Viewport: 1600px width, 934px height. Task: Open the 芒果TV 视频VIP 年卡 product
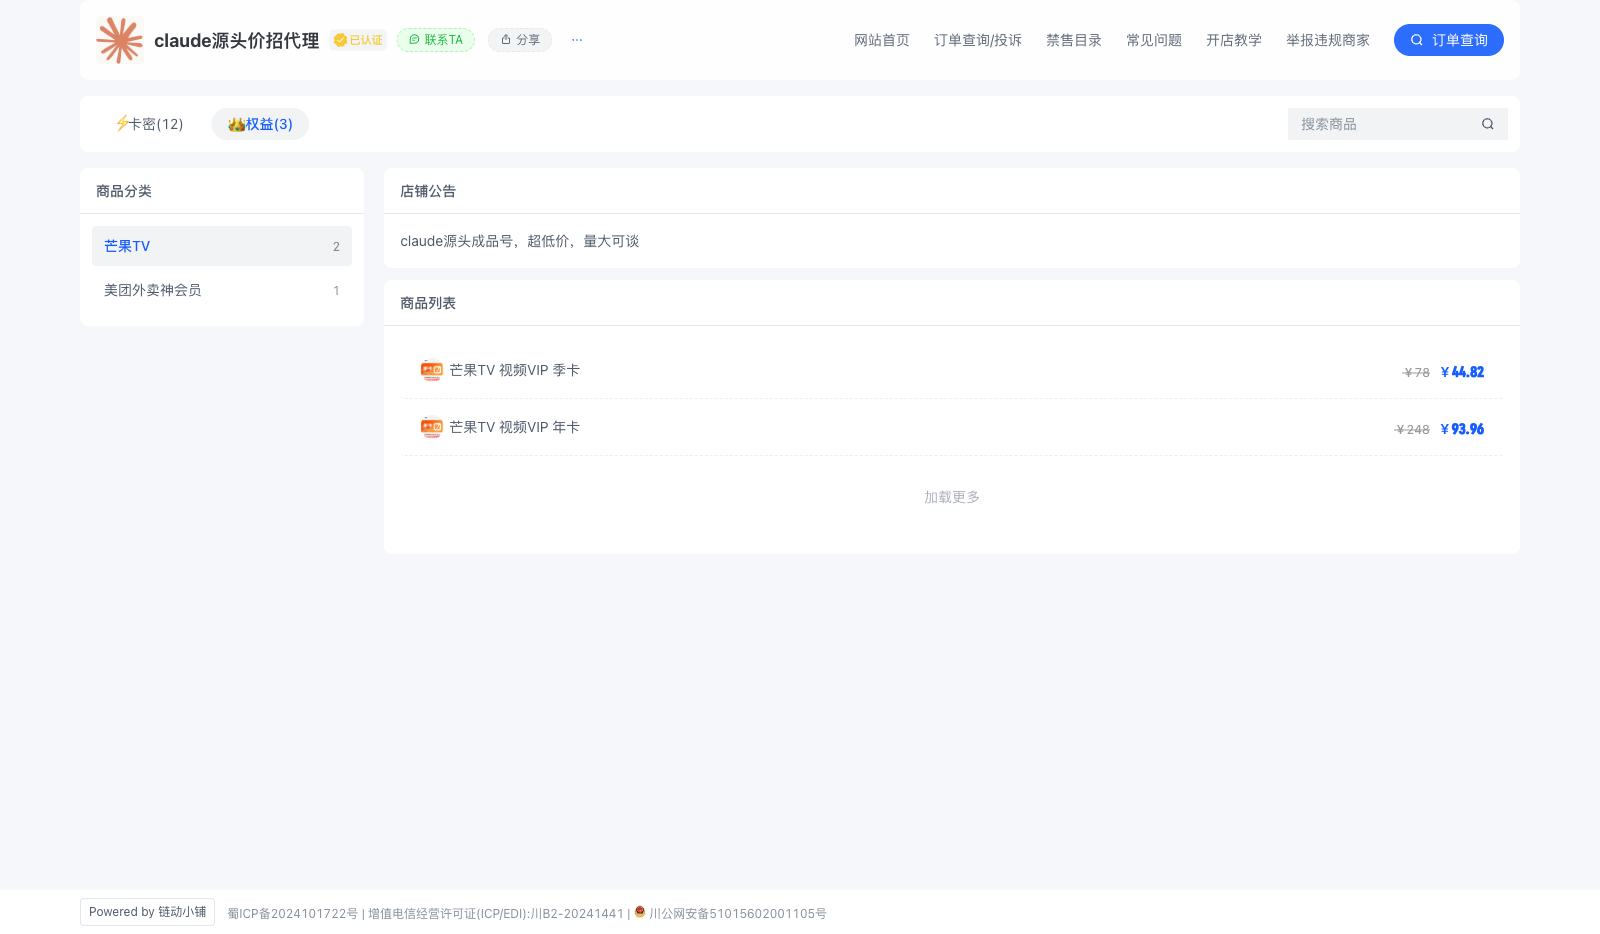click(952, 427)
